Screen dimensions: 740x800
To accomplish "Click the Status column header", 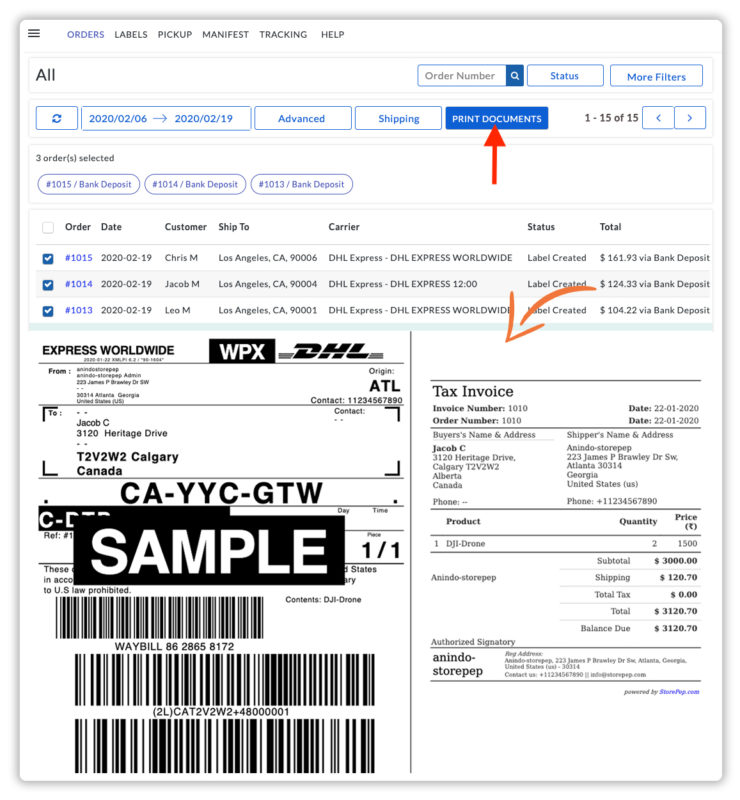I will pyautogui.click(x=541, y=227).
